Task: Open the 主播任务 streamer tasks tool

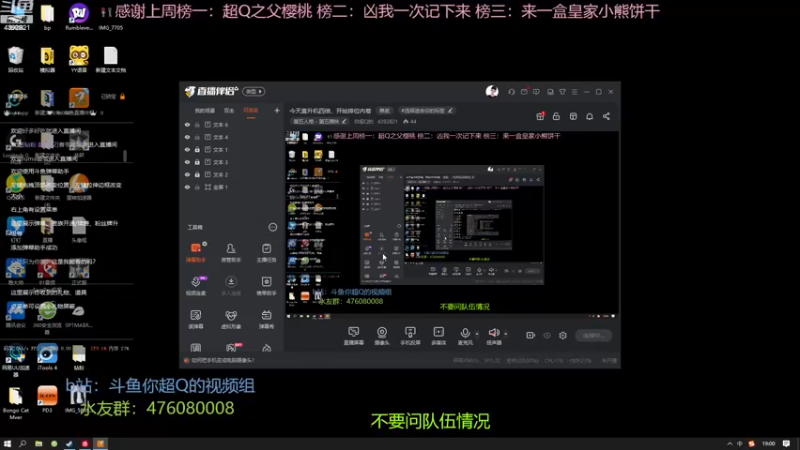Action: coord(266,253)
